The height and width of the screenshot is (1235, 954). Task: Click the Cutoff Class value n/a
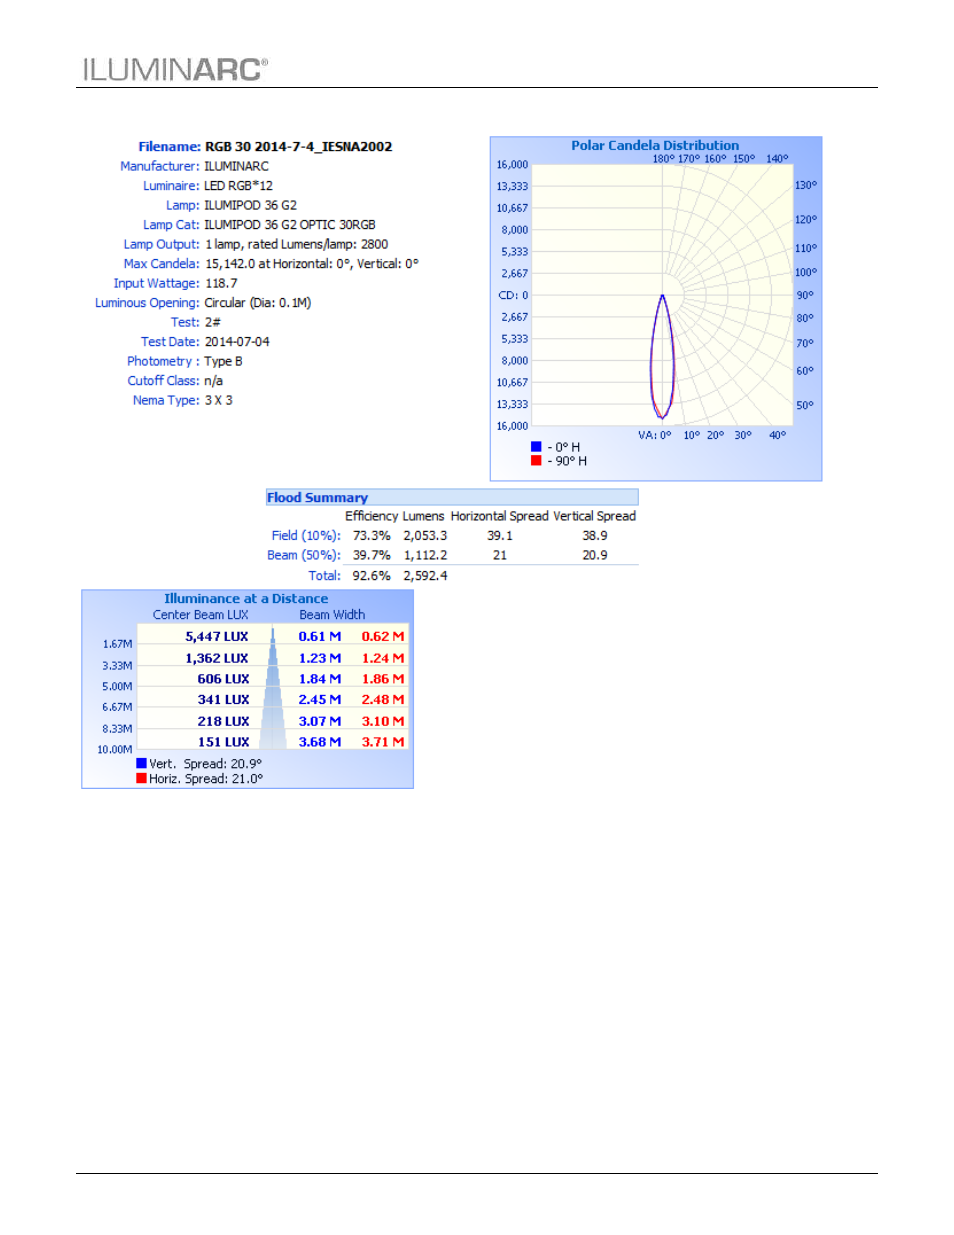[x=213, y=381]
